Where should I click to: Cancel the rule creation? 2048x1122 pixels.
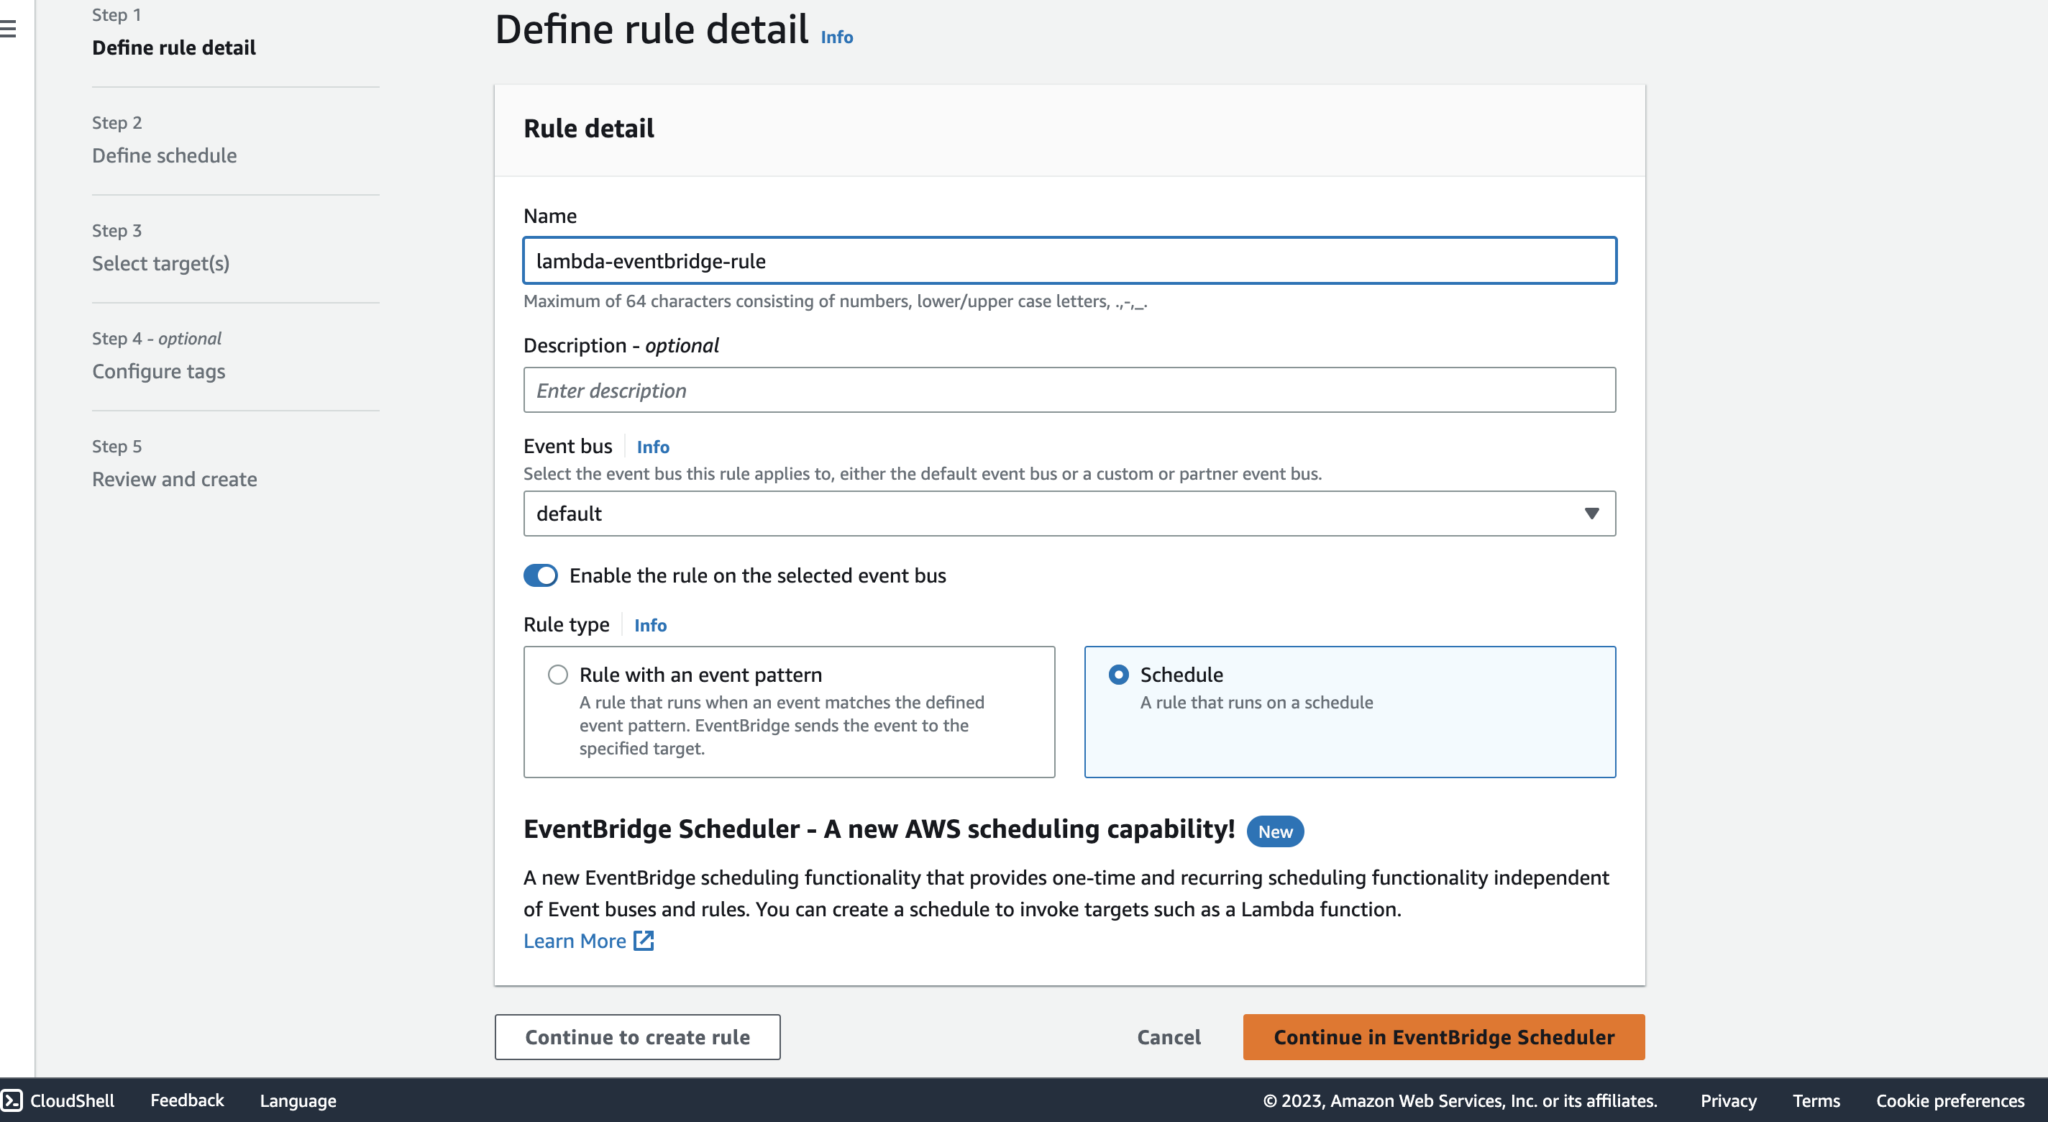click(x=1168, y=1037)
